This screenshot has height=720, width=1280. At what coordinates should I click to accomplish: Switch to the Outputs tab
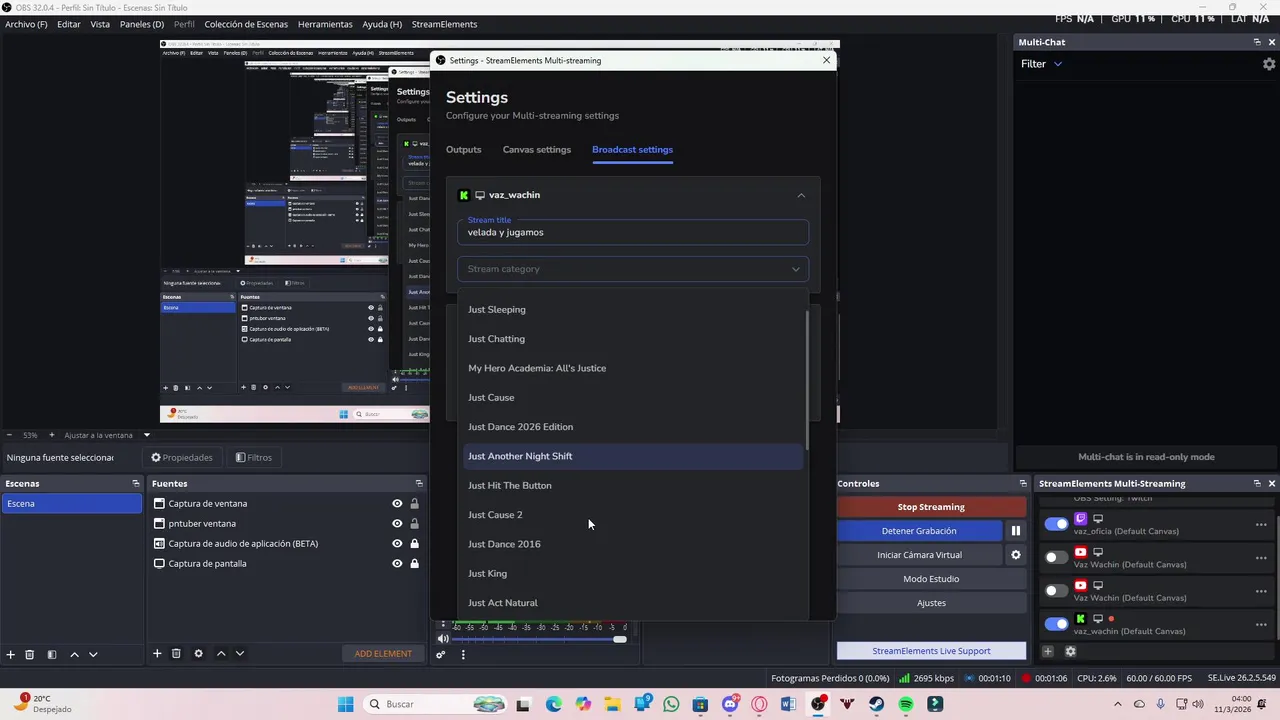(463, 150)
